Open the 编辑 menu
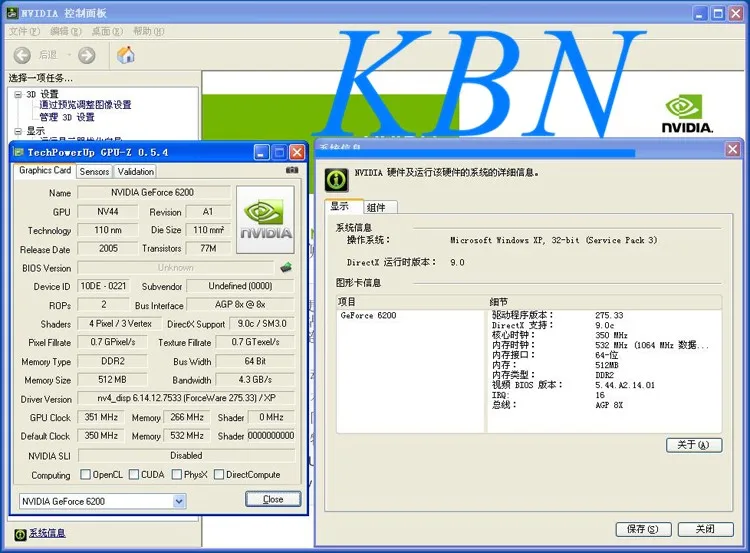Screen dimensions: 750x553 point(66,32)
